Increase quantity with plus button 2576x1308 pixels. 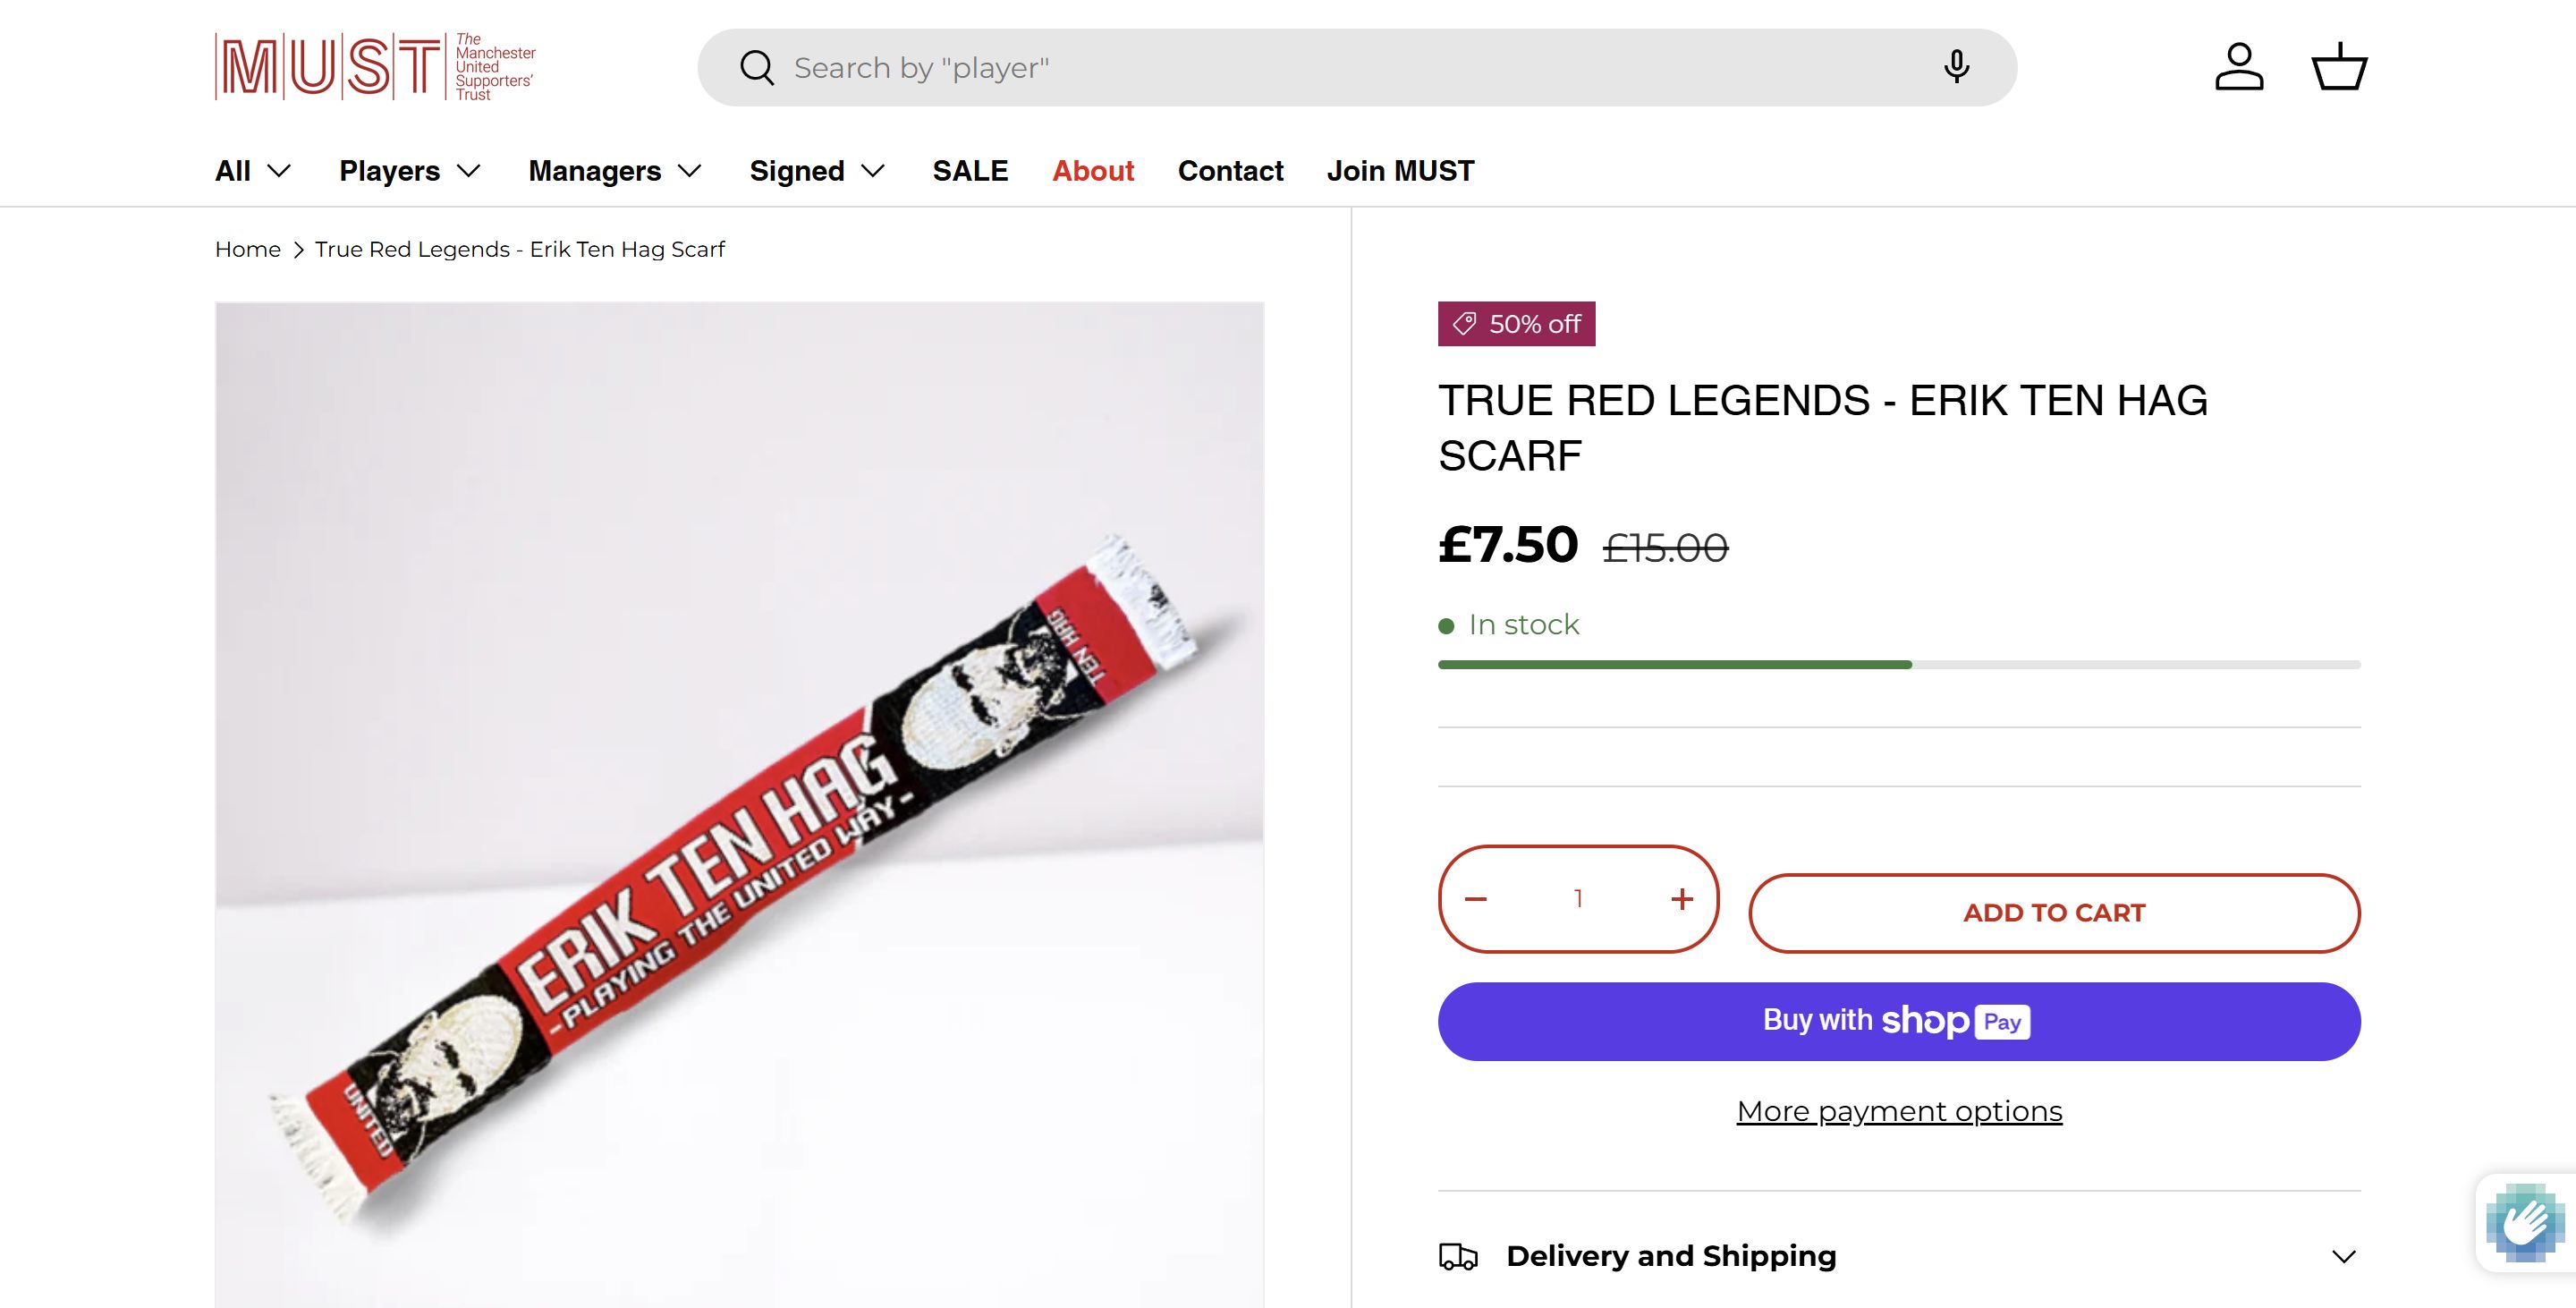coord(1682,899)
